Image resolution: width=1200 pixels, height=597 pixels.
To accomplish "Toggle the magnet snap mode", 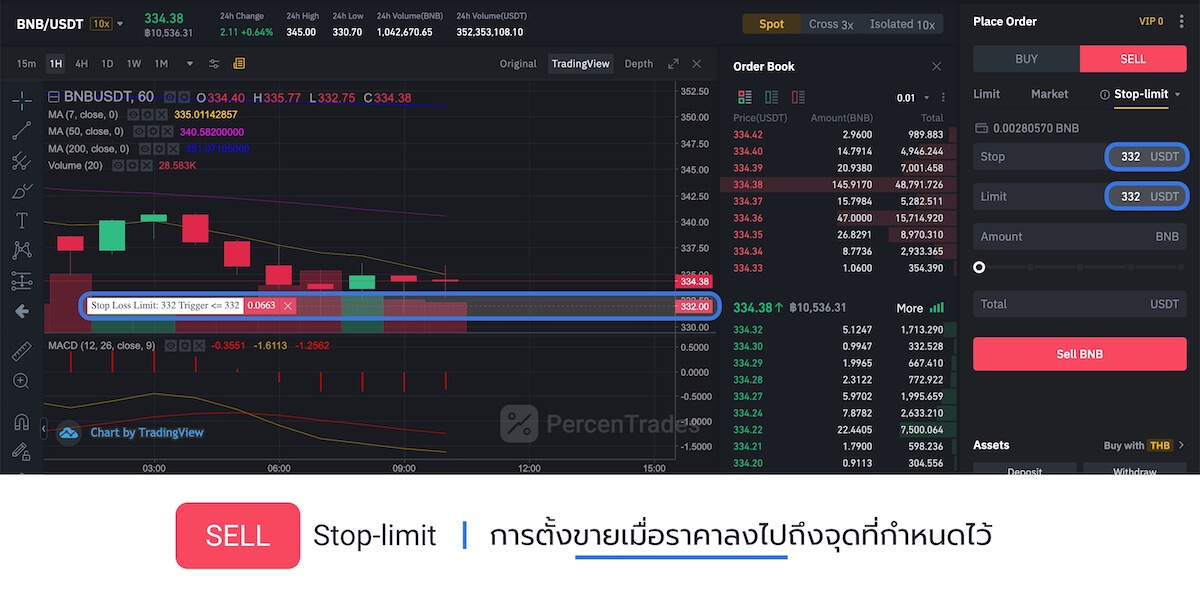I will 21,421.
